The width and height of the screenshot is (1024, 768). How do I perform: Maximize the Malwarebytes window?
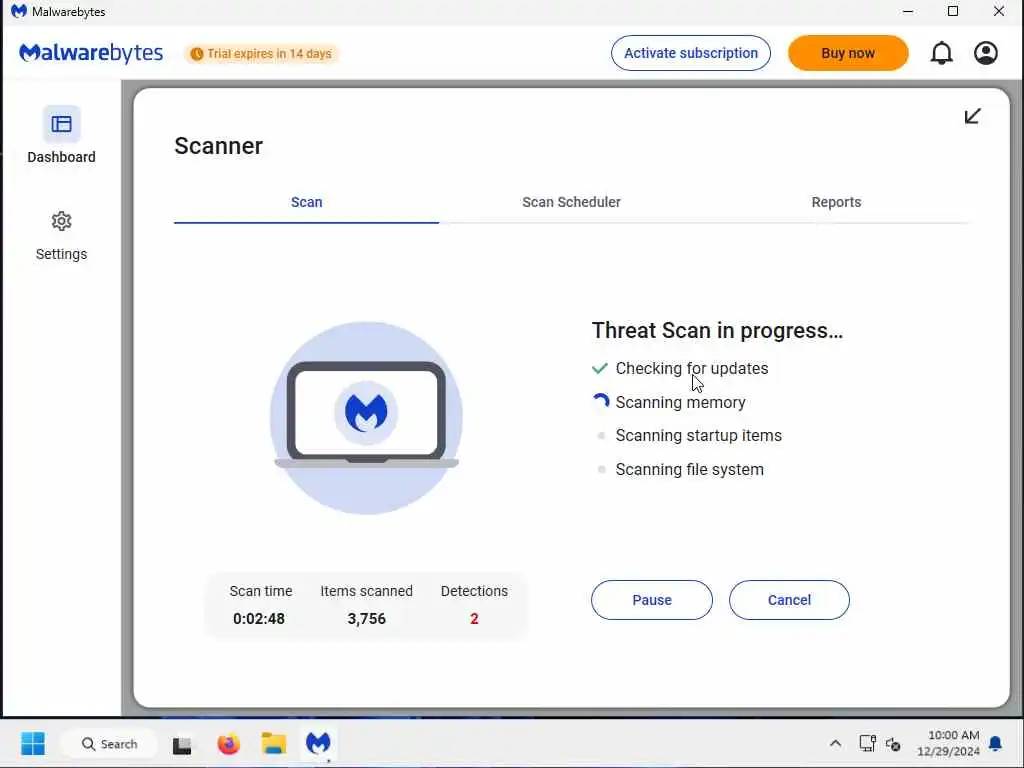[x=953, y=12]
